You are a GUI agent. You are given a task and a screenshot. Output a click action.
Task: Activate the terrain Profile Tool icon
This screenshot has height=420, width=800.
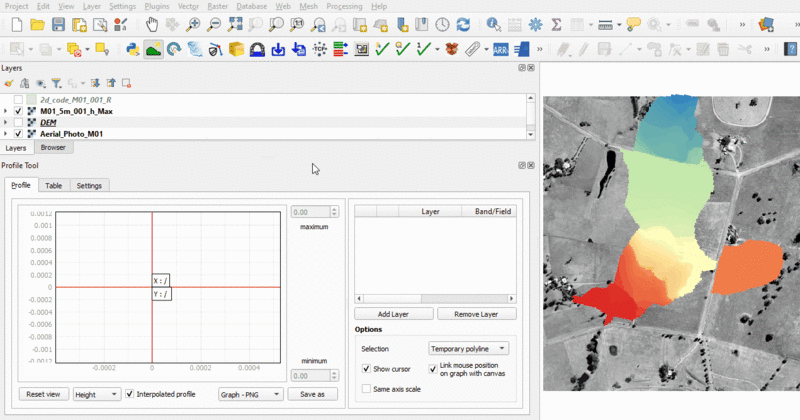pyautogui.click(x=154, y=48)
